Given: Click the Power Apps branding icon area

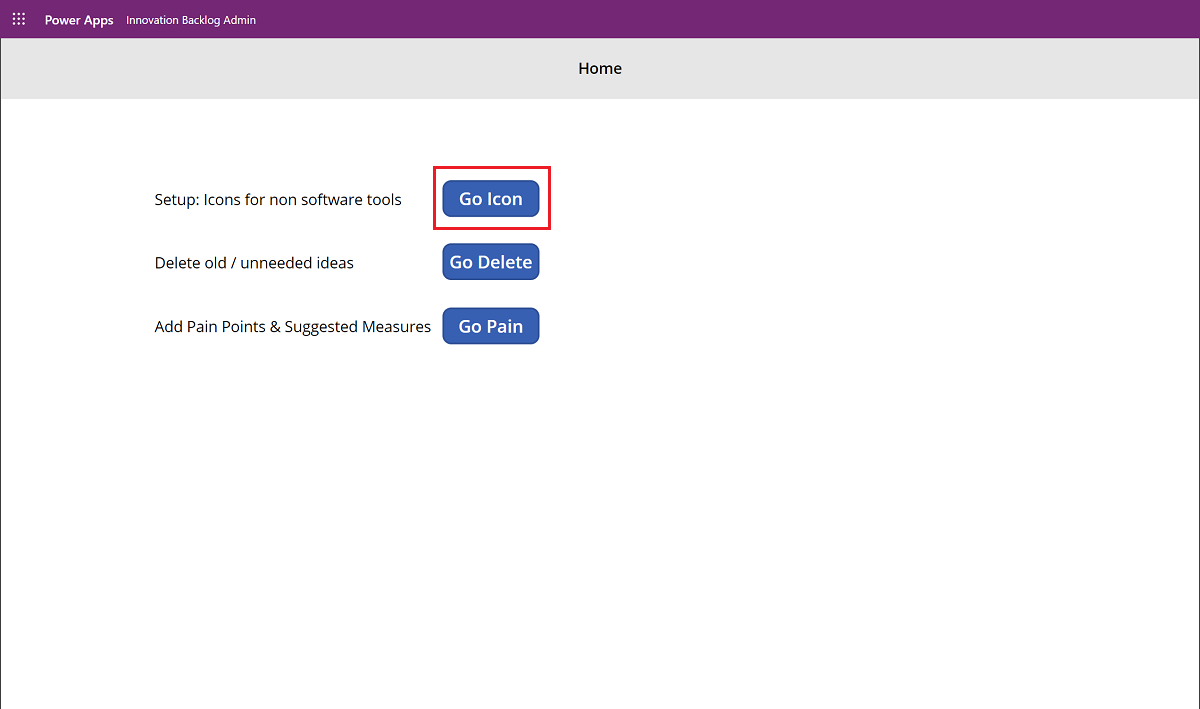Looking at the screenshot, I should 79,19.
